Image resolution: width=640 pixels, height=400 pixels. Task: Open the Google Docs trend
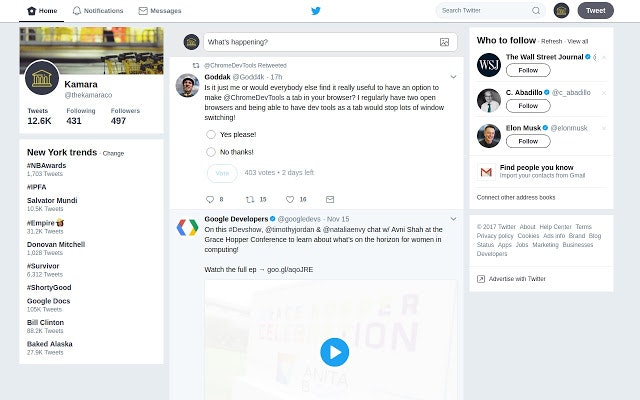pyautogui.click(x=49, y=301)
